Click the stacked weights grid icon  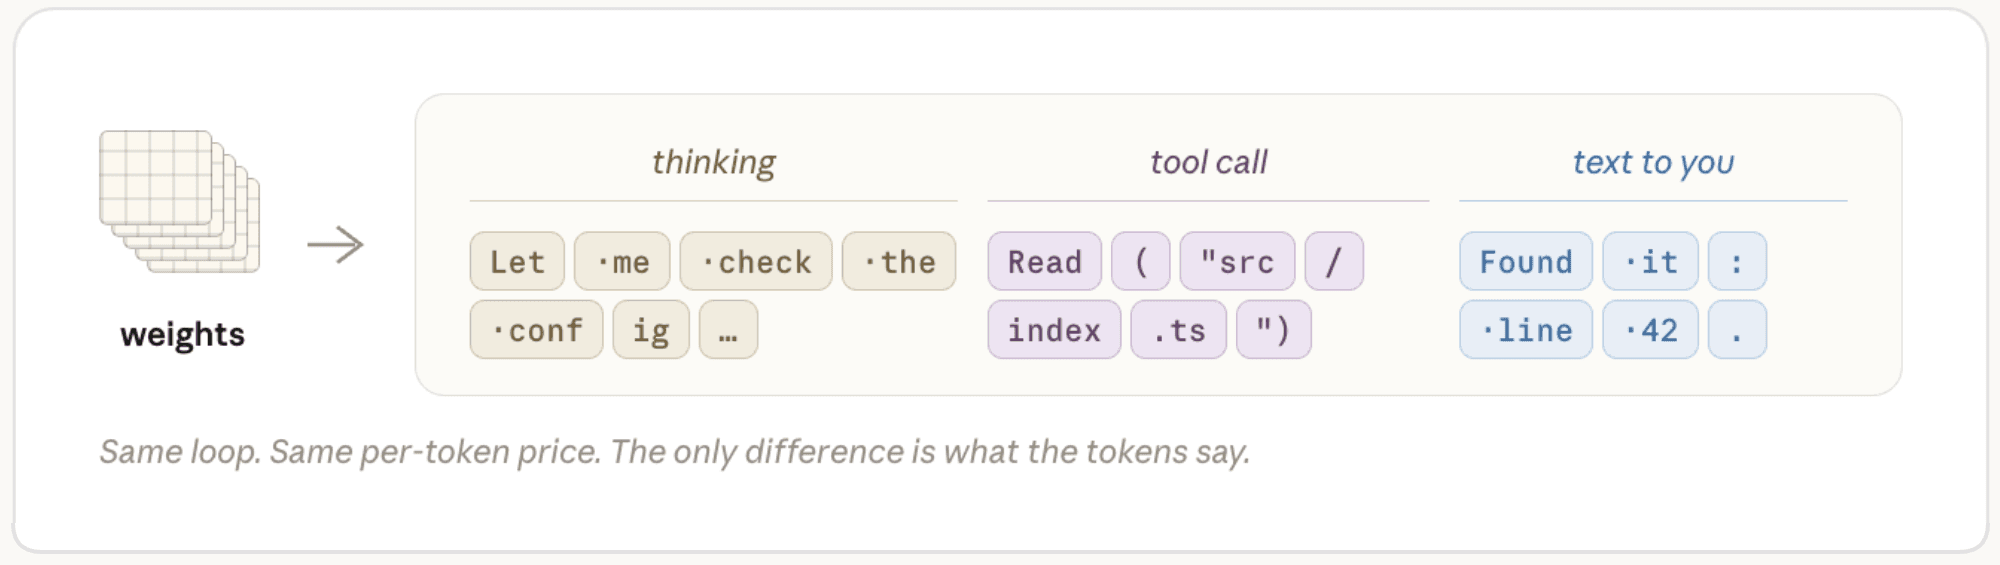coord(180,201)
